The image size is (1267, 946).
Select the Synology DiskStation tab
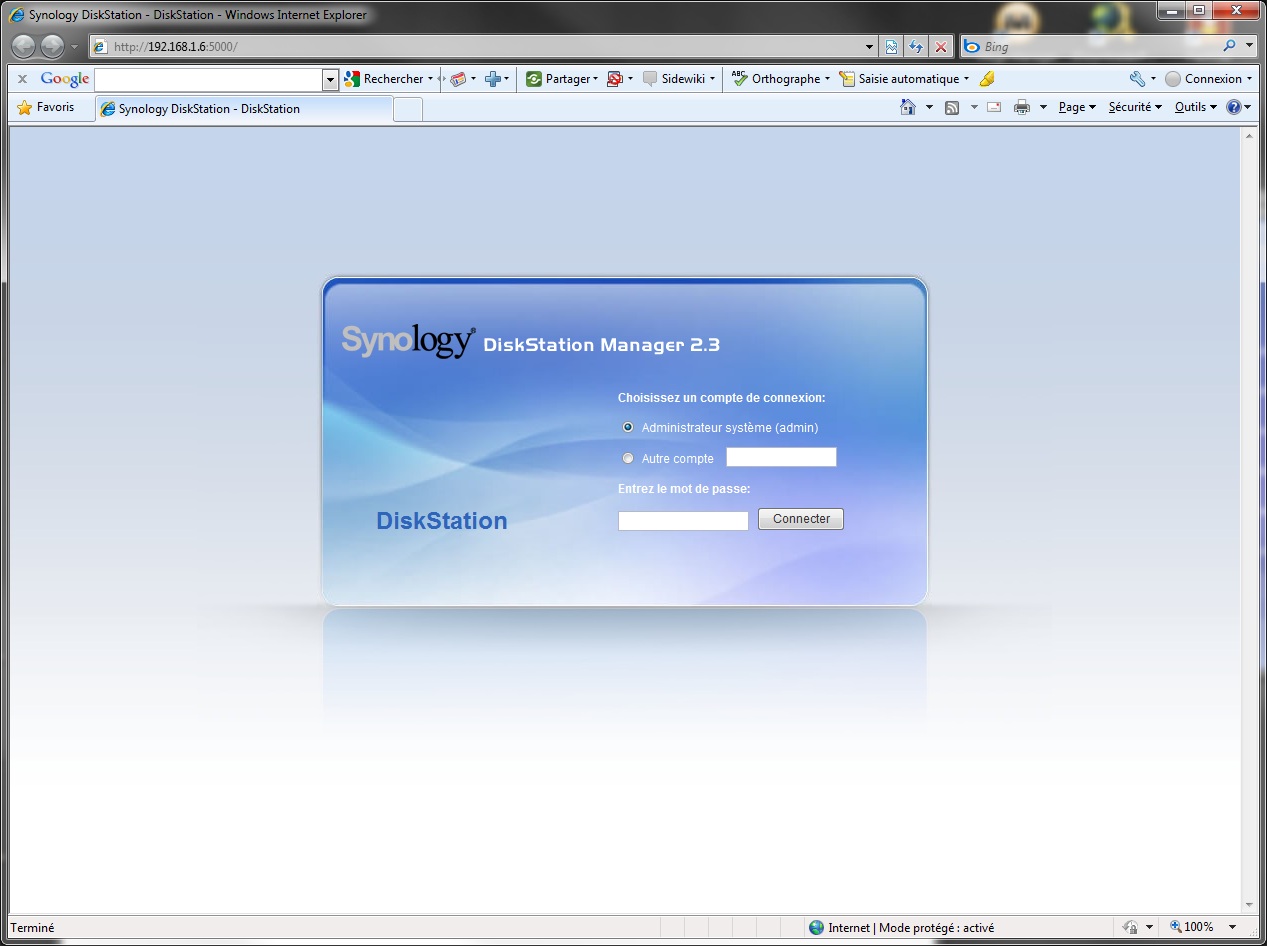tap(243, 109)
